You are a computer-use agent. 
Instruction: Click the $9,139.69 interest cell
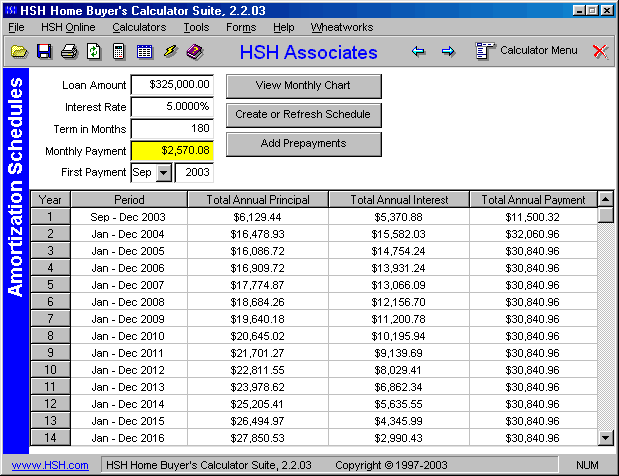pos(399,353)
